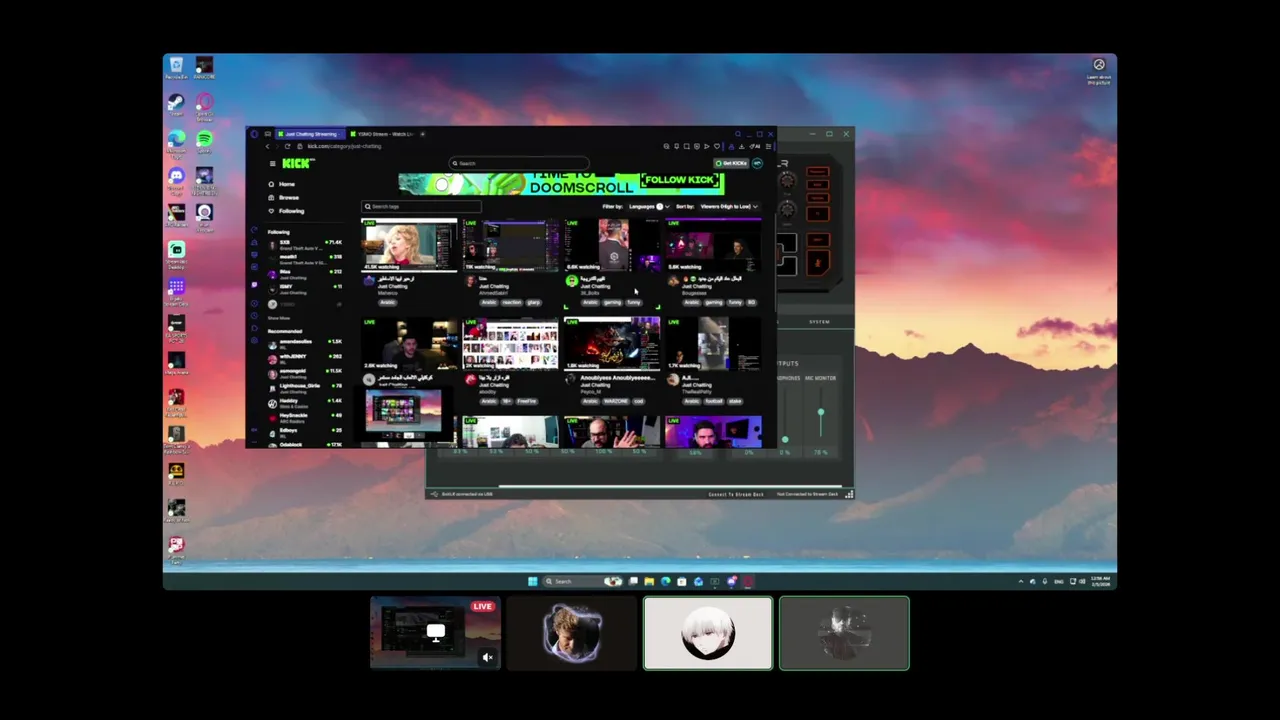Focus the Kick top search box
Screen dimensions: 1280x720
pos(517,163)
